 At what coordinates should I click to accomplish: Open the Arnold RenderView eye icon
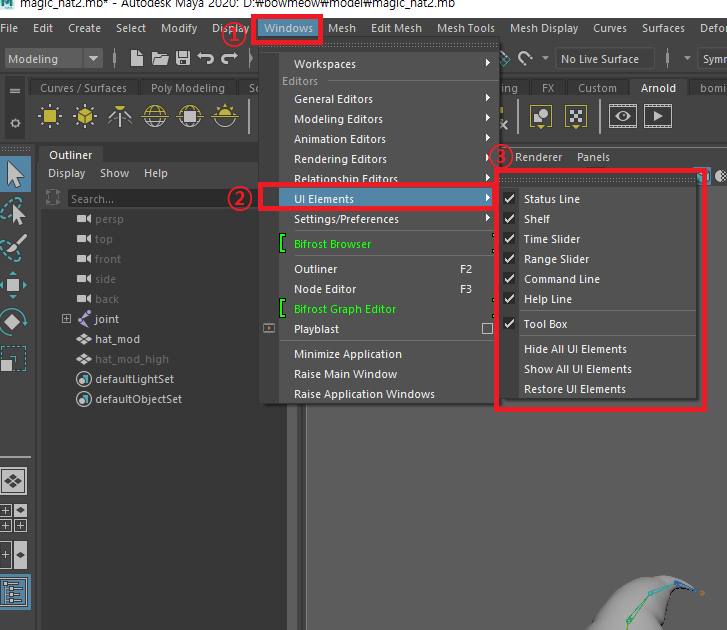[623, 116]
